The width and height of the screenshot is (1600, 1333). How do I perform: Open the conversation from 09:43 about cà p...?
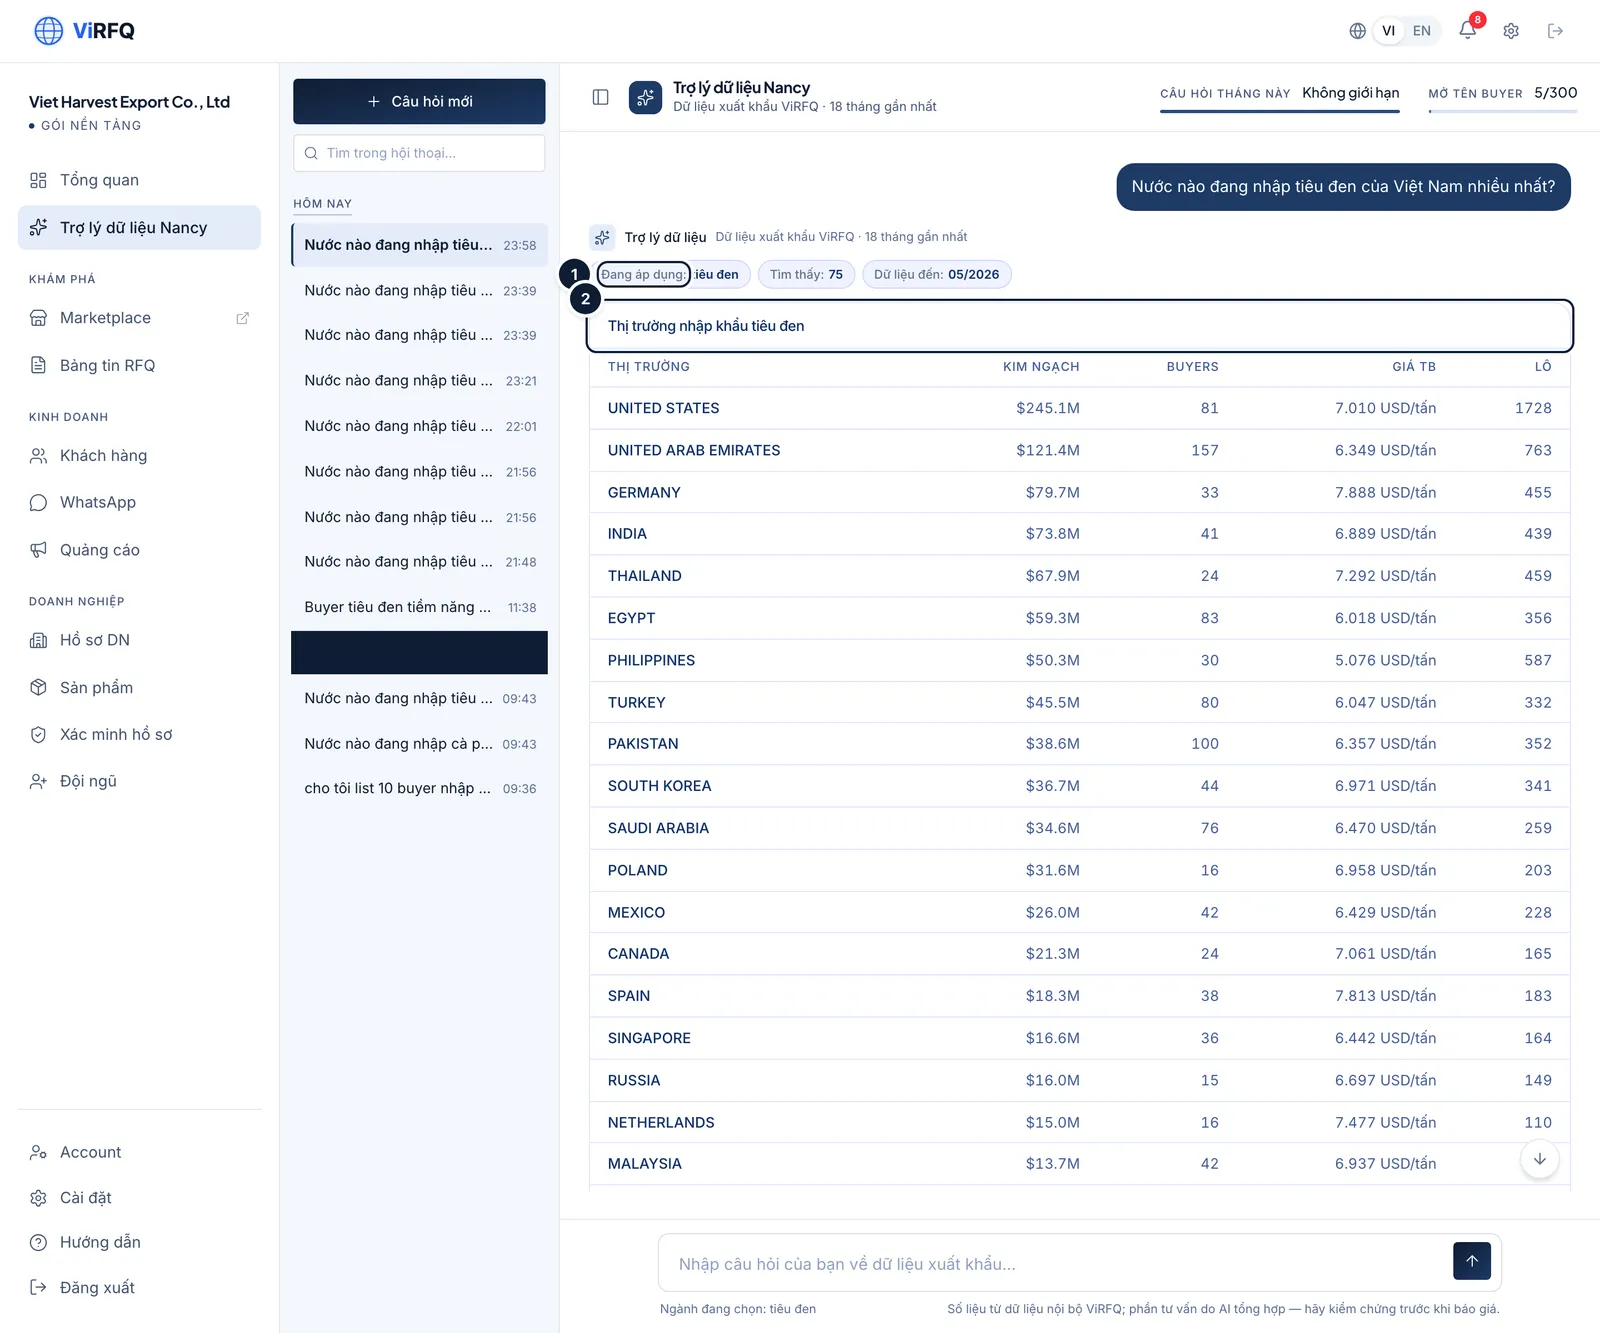419,744
